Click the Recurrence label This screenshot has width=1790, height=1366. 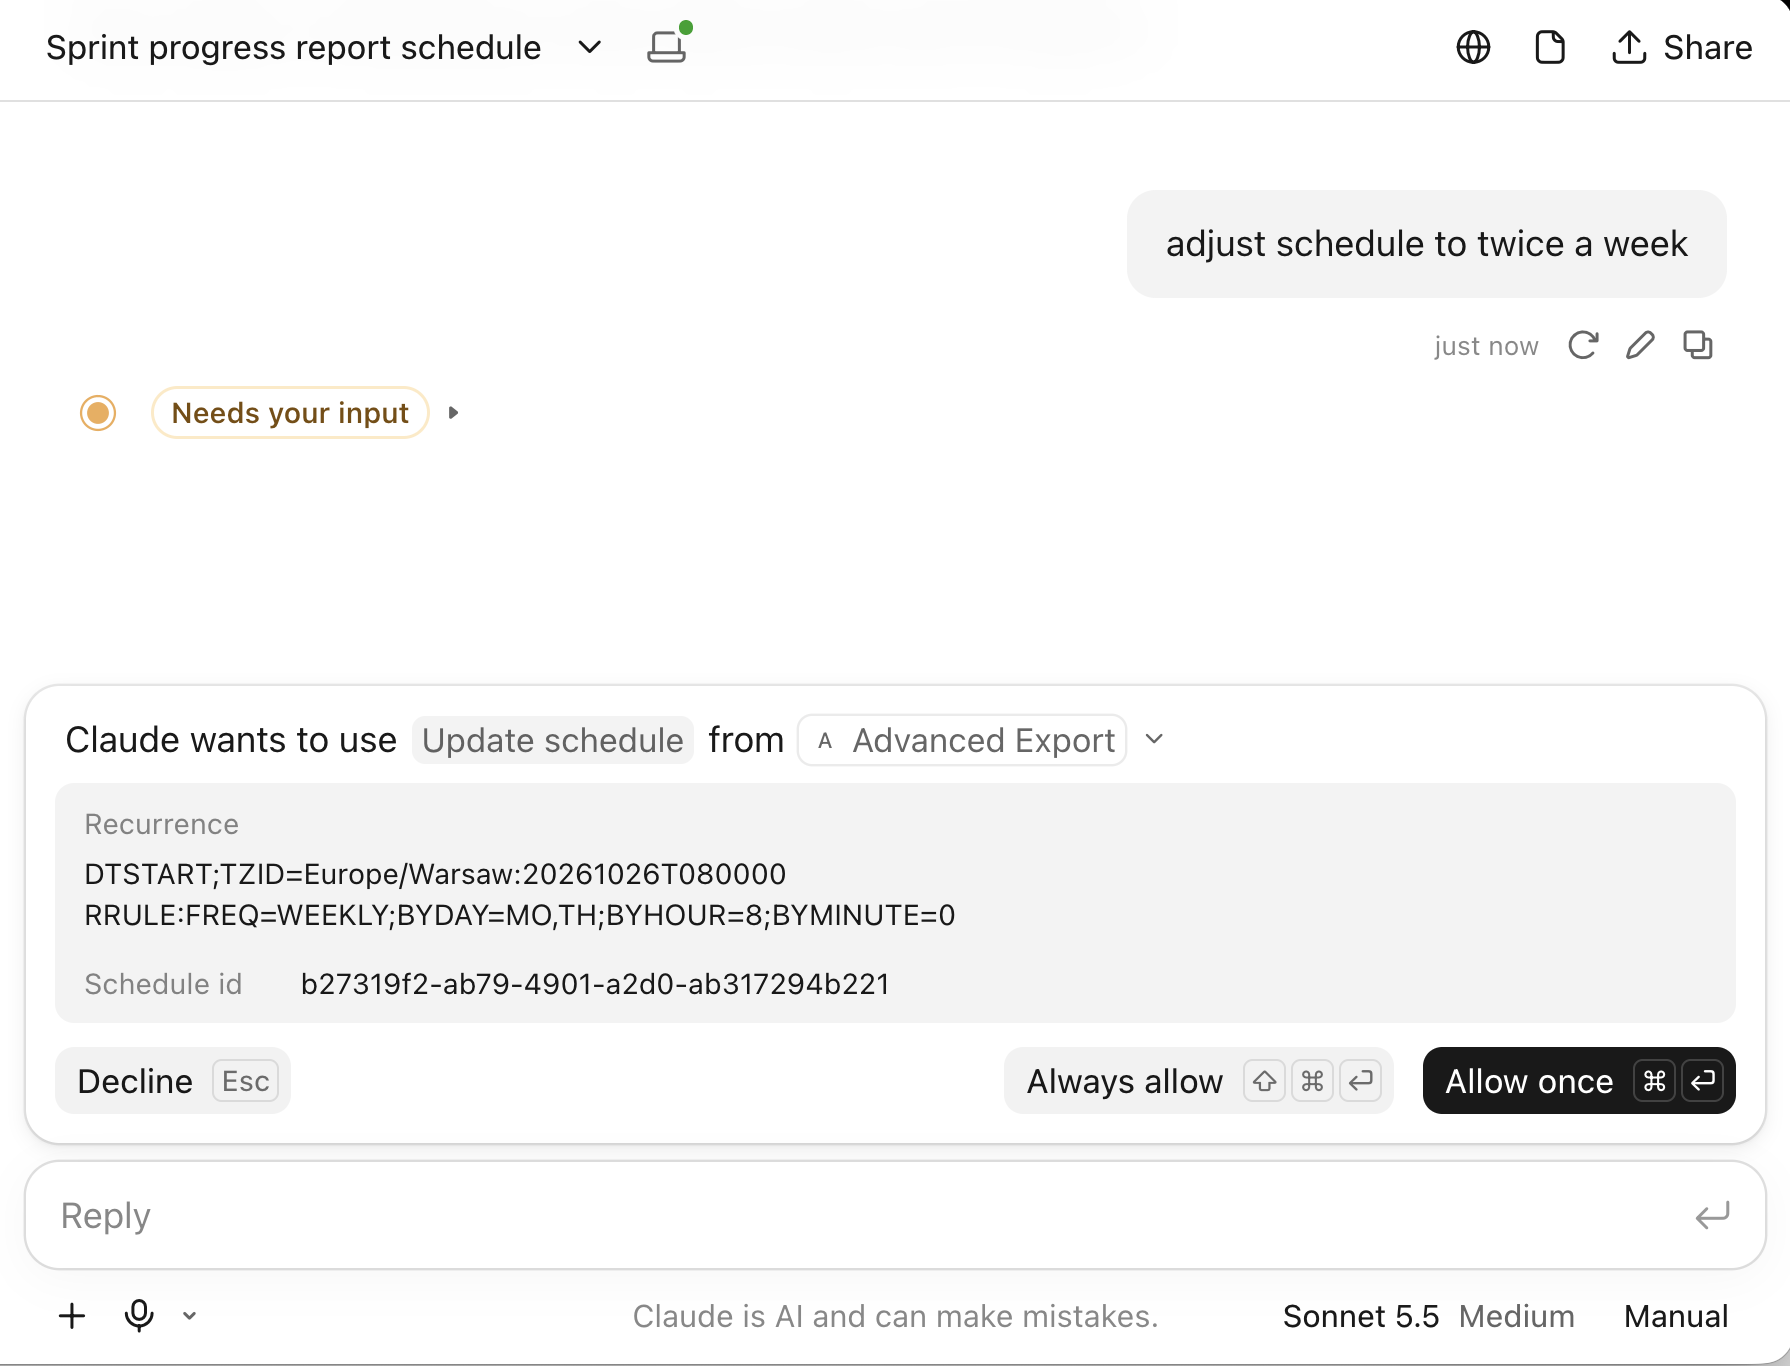pos(161,824)
